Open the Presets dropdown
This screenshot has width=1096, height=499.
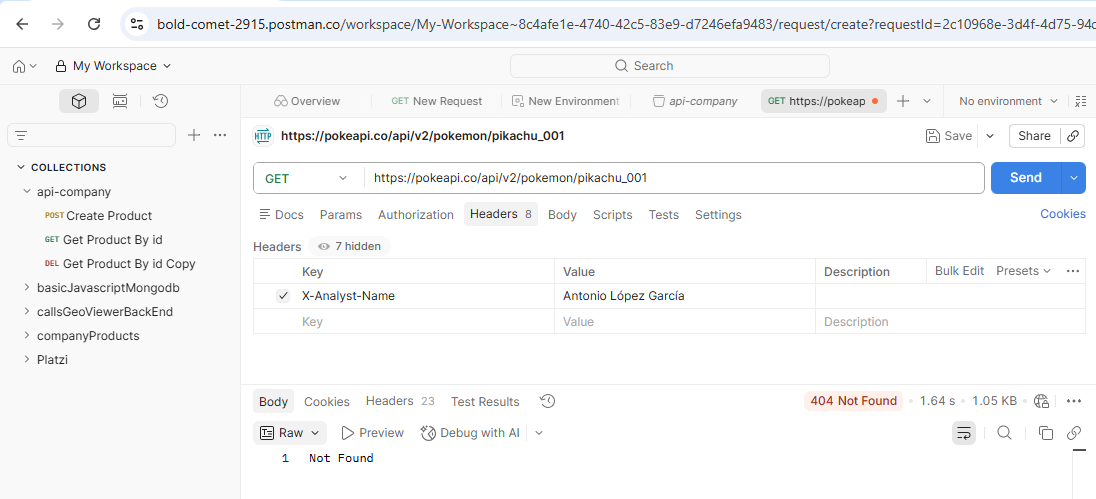coord(1023,271)
